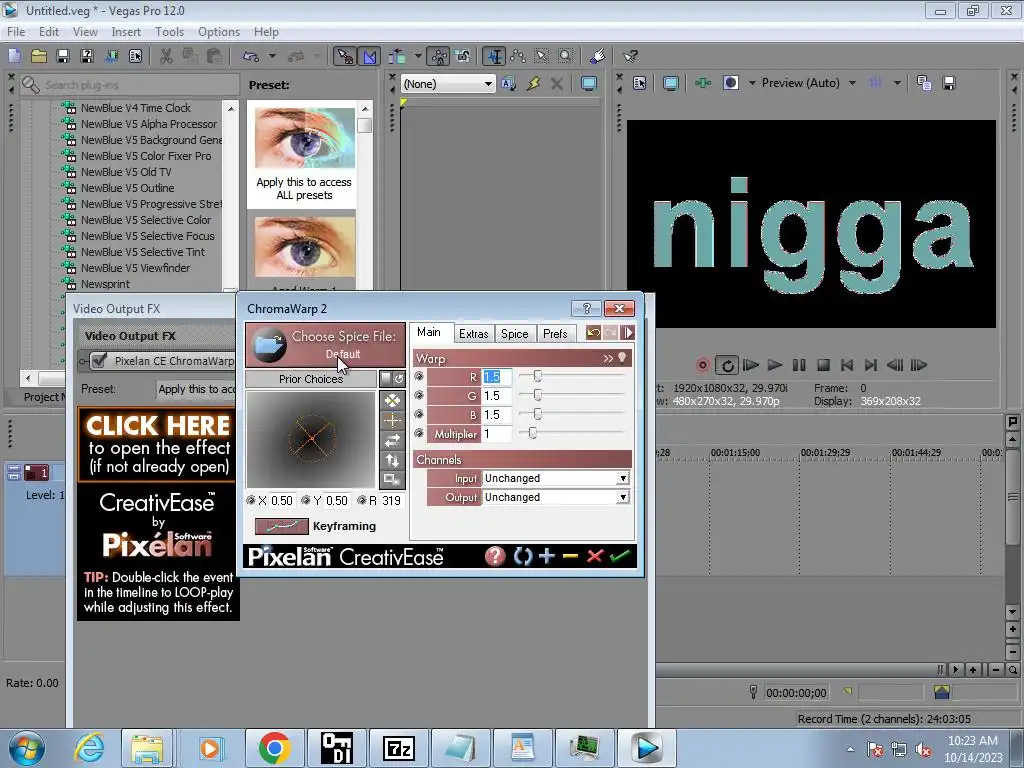The height and width of the screenshot is (768, 1024).
Task: Pause playback in the preview transport
Action: (x=799, y=365)
